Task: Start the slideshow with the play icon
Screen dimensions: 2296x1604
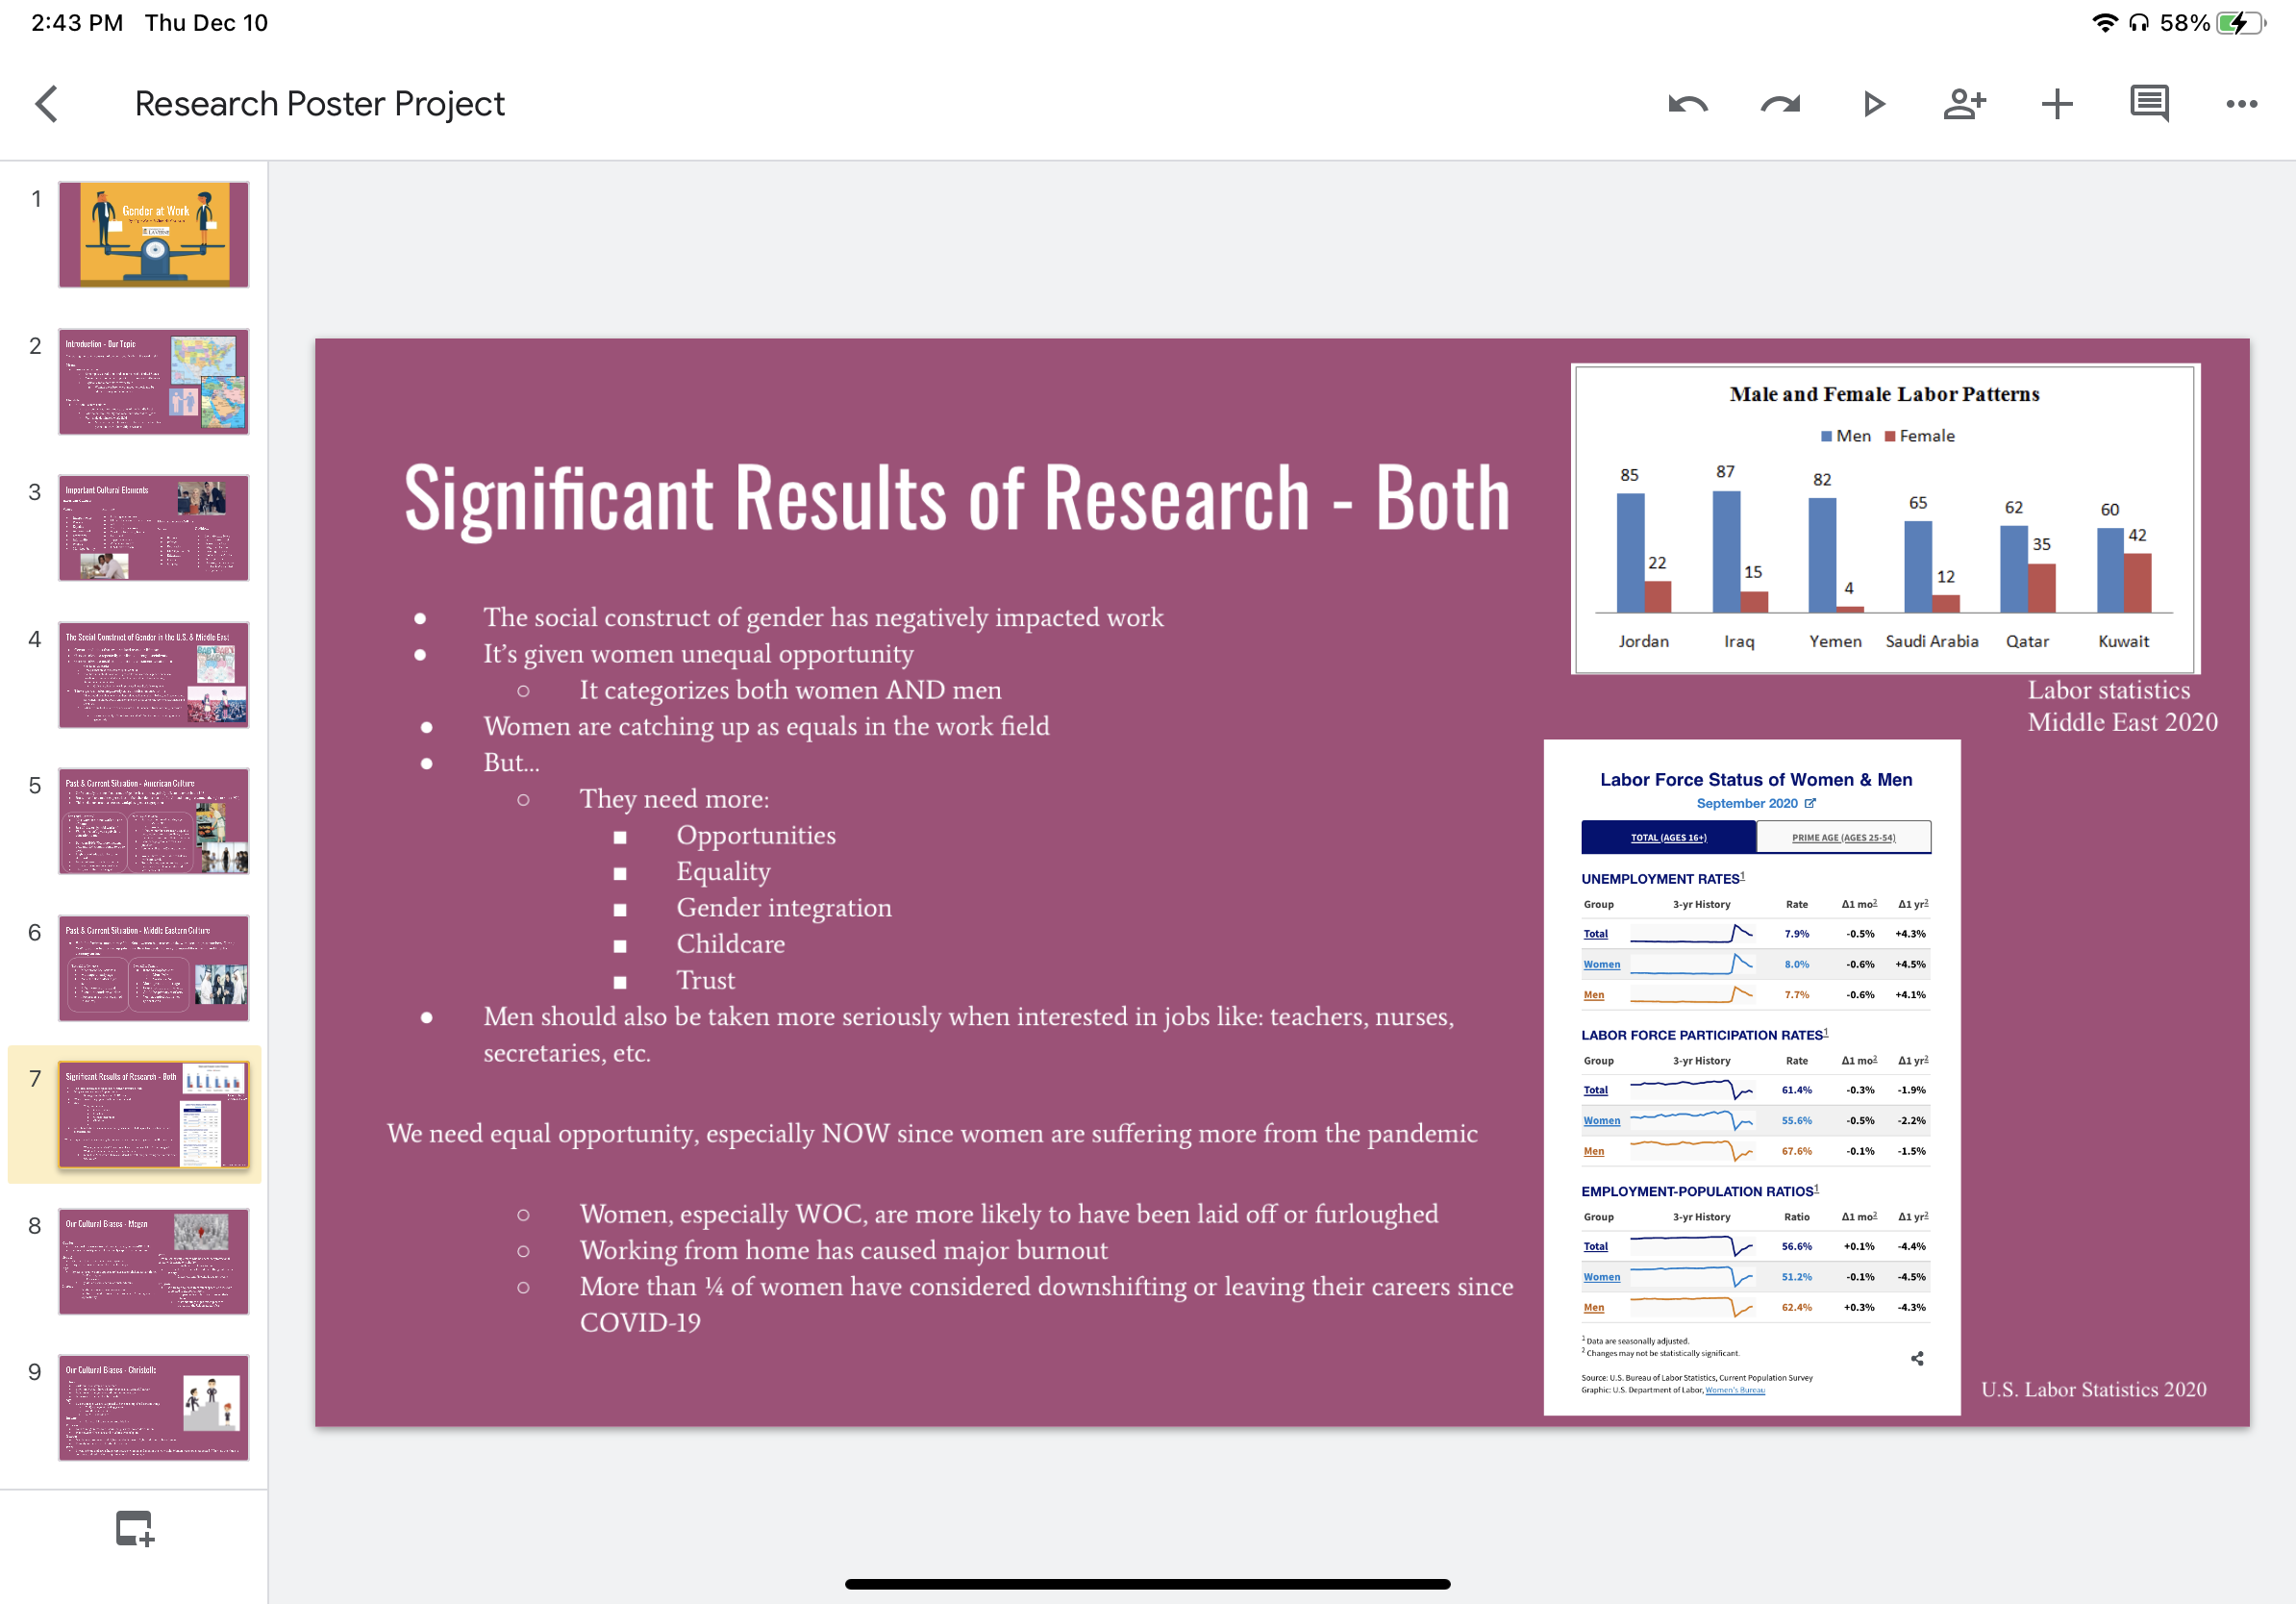Action: click(1873, 104)
